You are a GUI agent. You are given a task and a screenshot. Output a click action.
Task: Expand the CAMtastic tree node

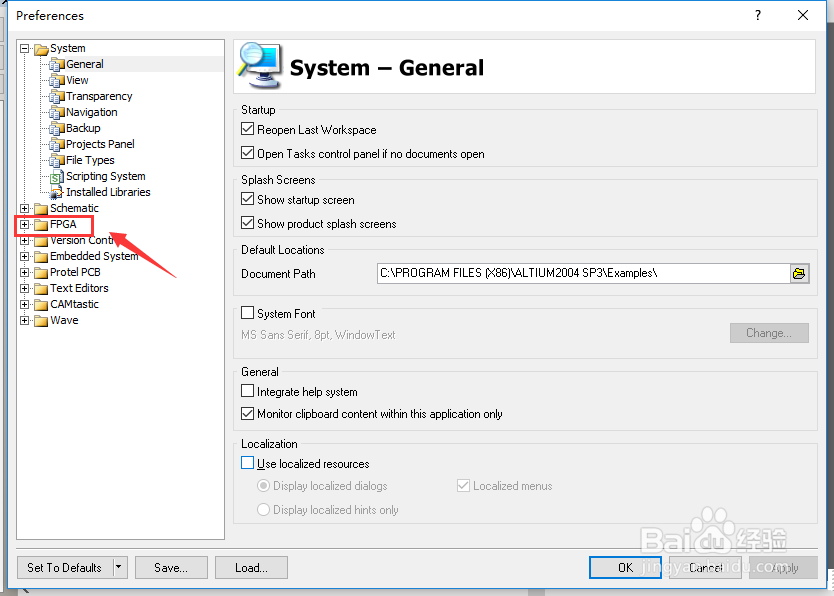coord(24,305)
